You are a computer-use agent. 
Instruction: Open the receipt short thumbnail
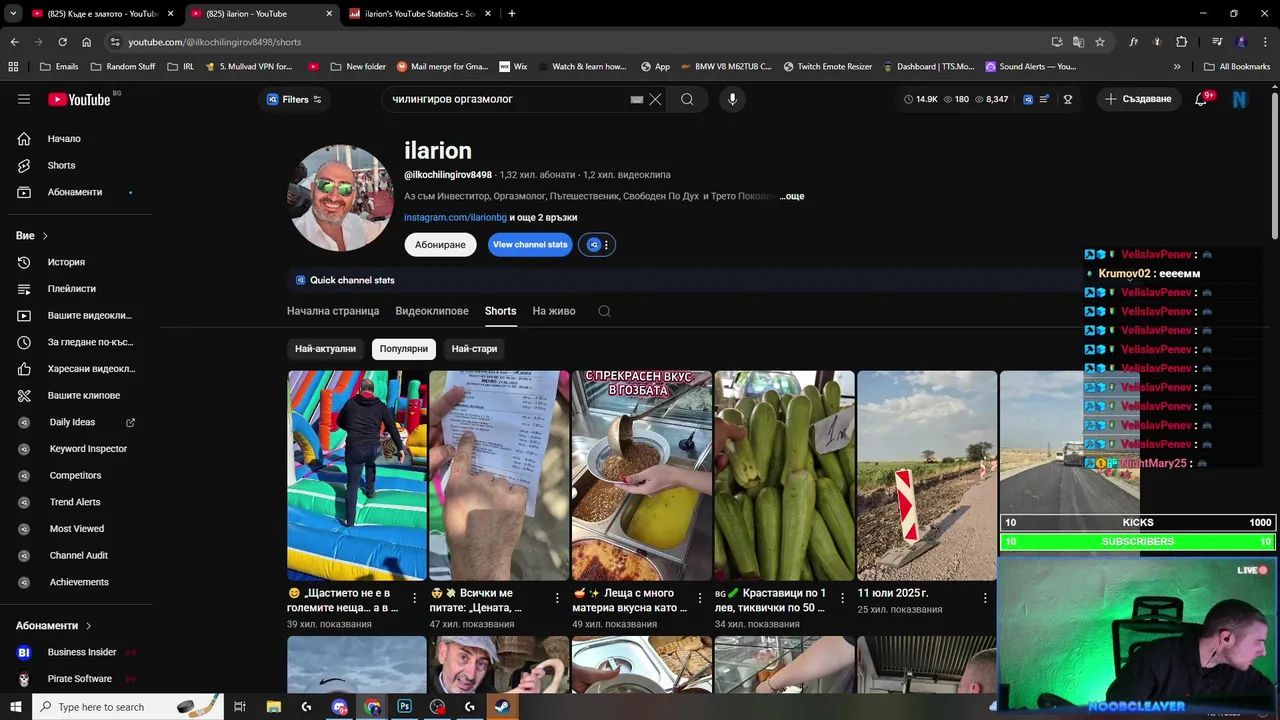click(x=499, y=476)
